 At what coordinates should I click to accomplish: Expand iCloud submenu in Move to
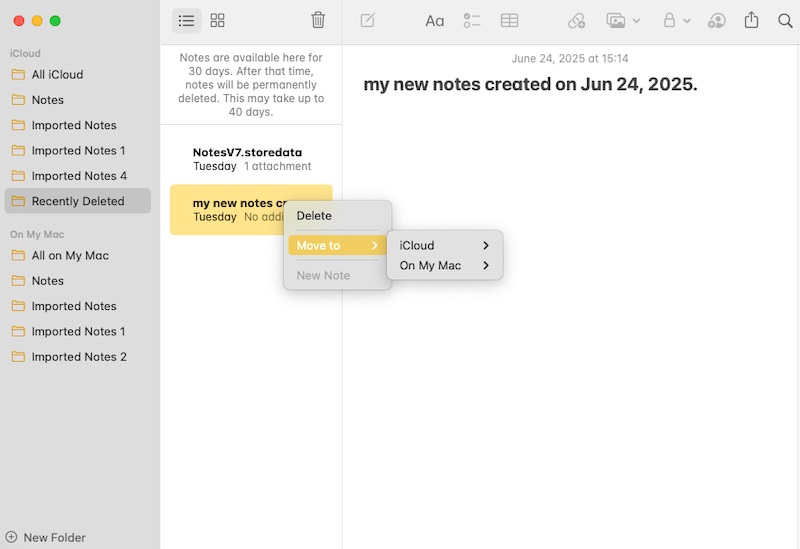[444, 246]
